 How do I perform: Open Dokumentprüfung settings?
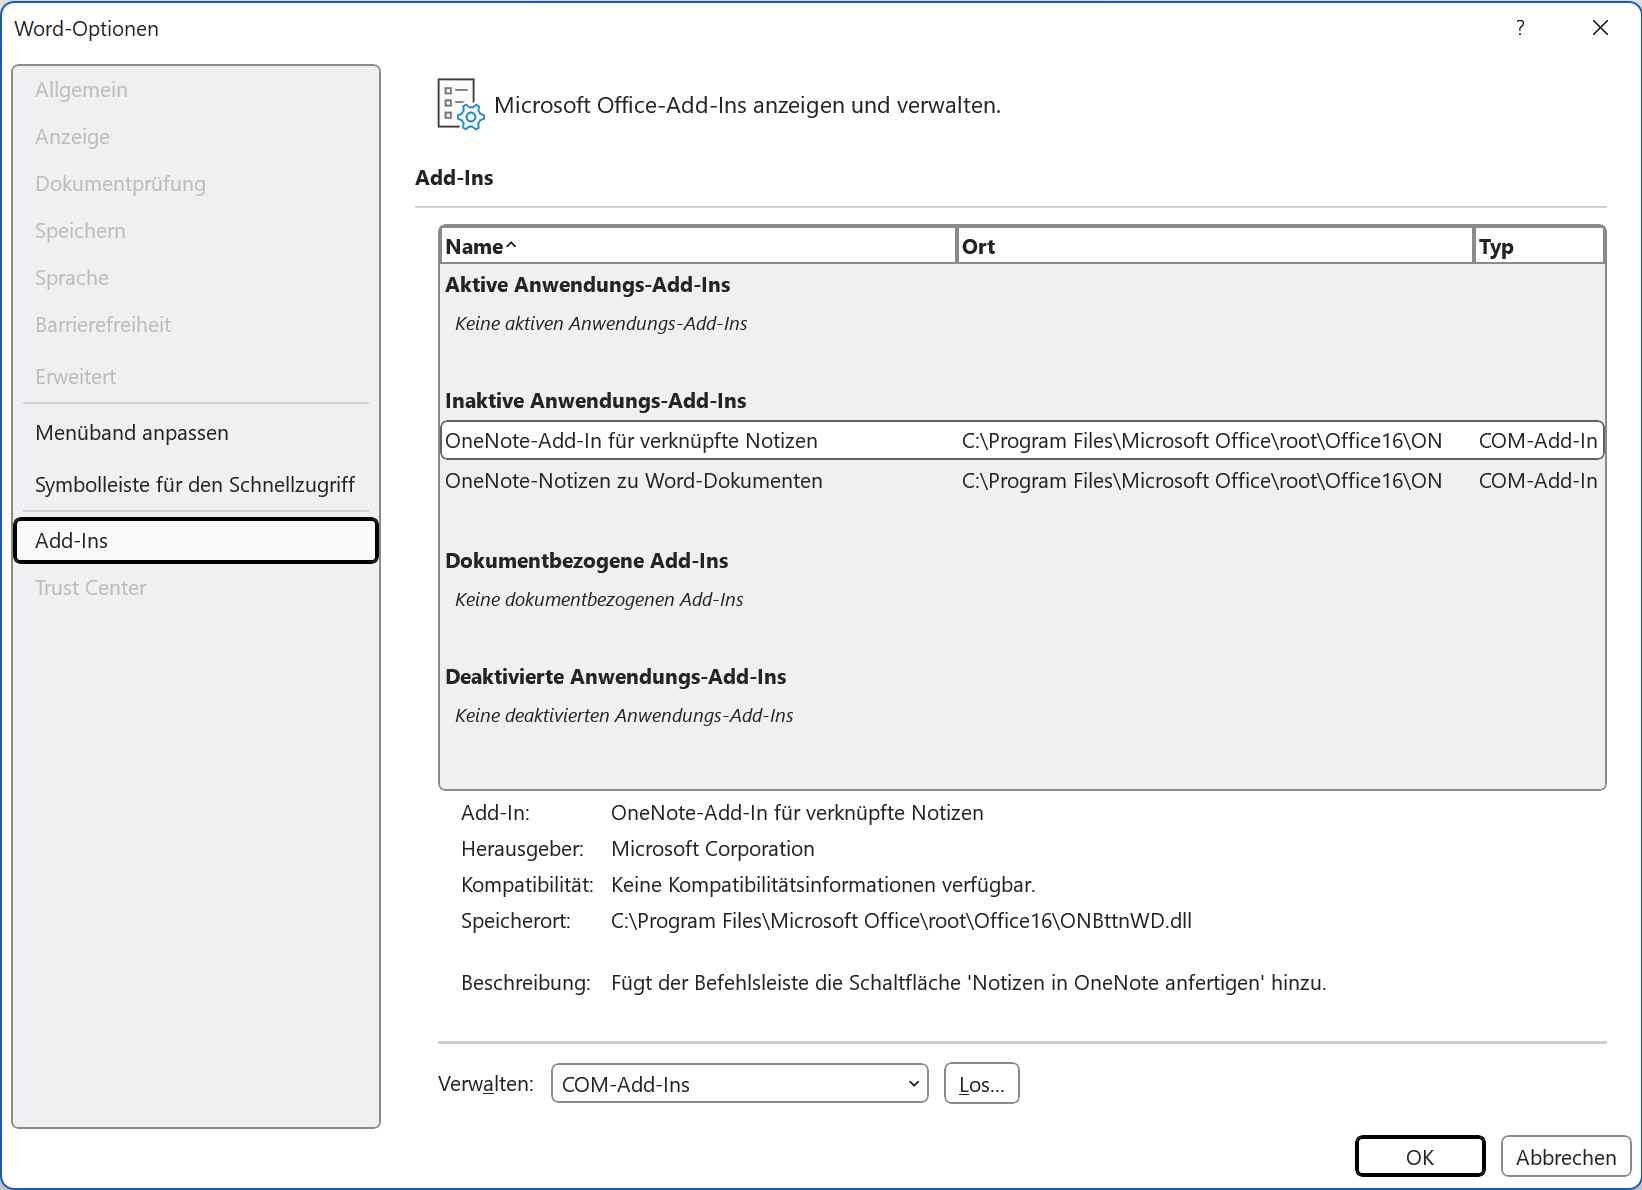[x=120, y=184]
